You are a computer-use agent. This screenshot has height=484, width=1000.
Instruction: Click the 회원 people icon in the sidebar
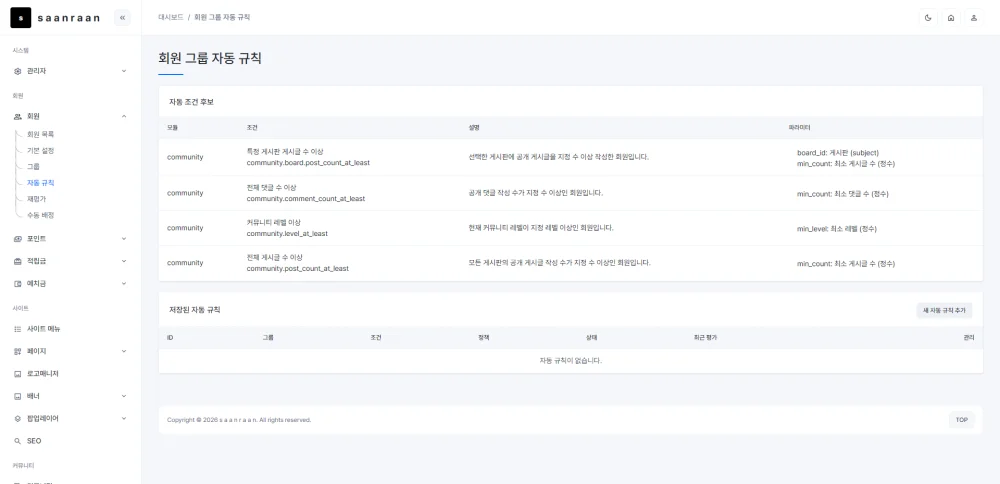pos(18,116)
